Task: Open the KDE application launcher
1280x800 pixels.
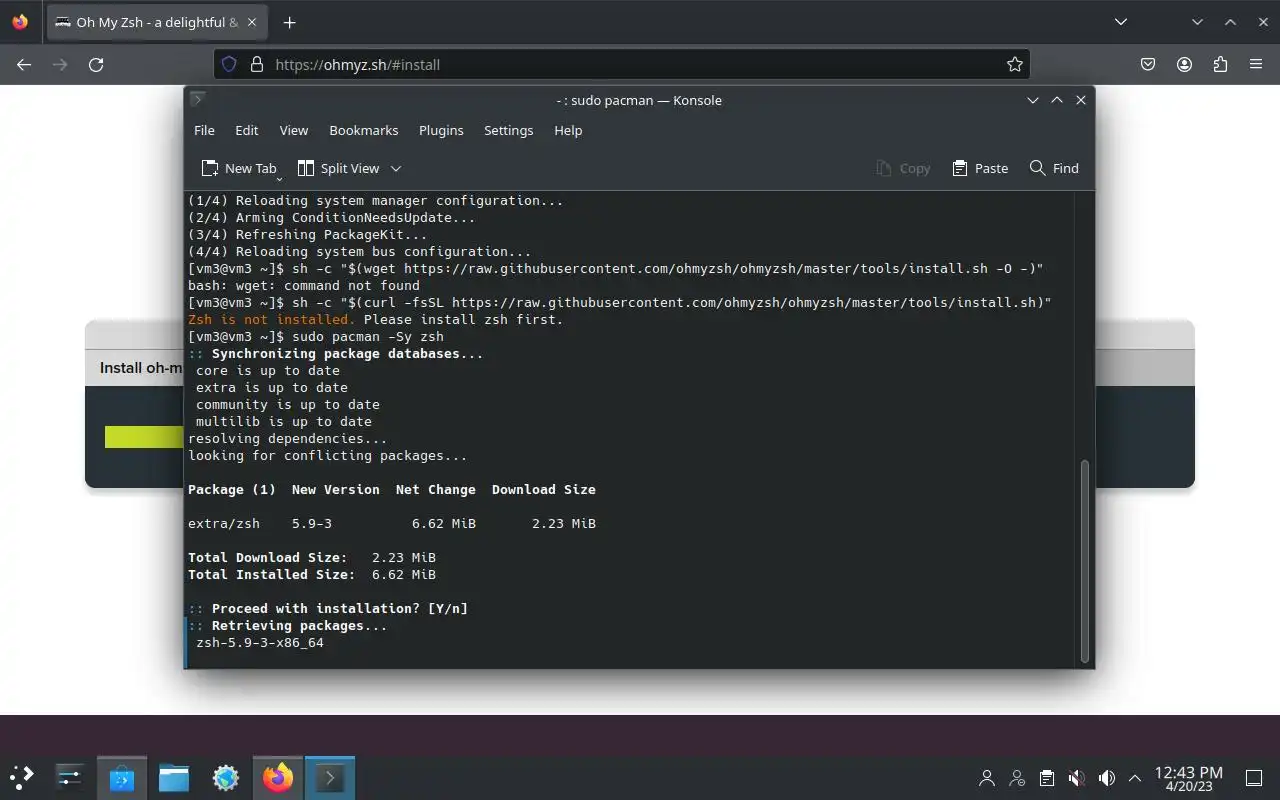Action: point(22,777)
